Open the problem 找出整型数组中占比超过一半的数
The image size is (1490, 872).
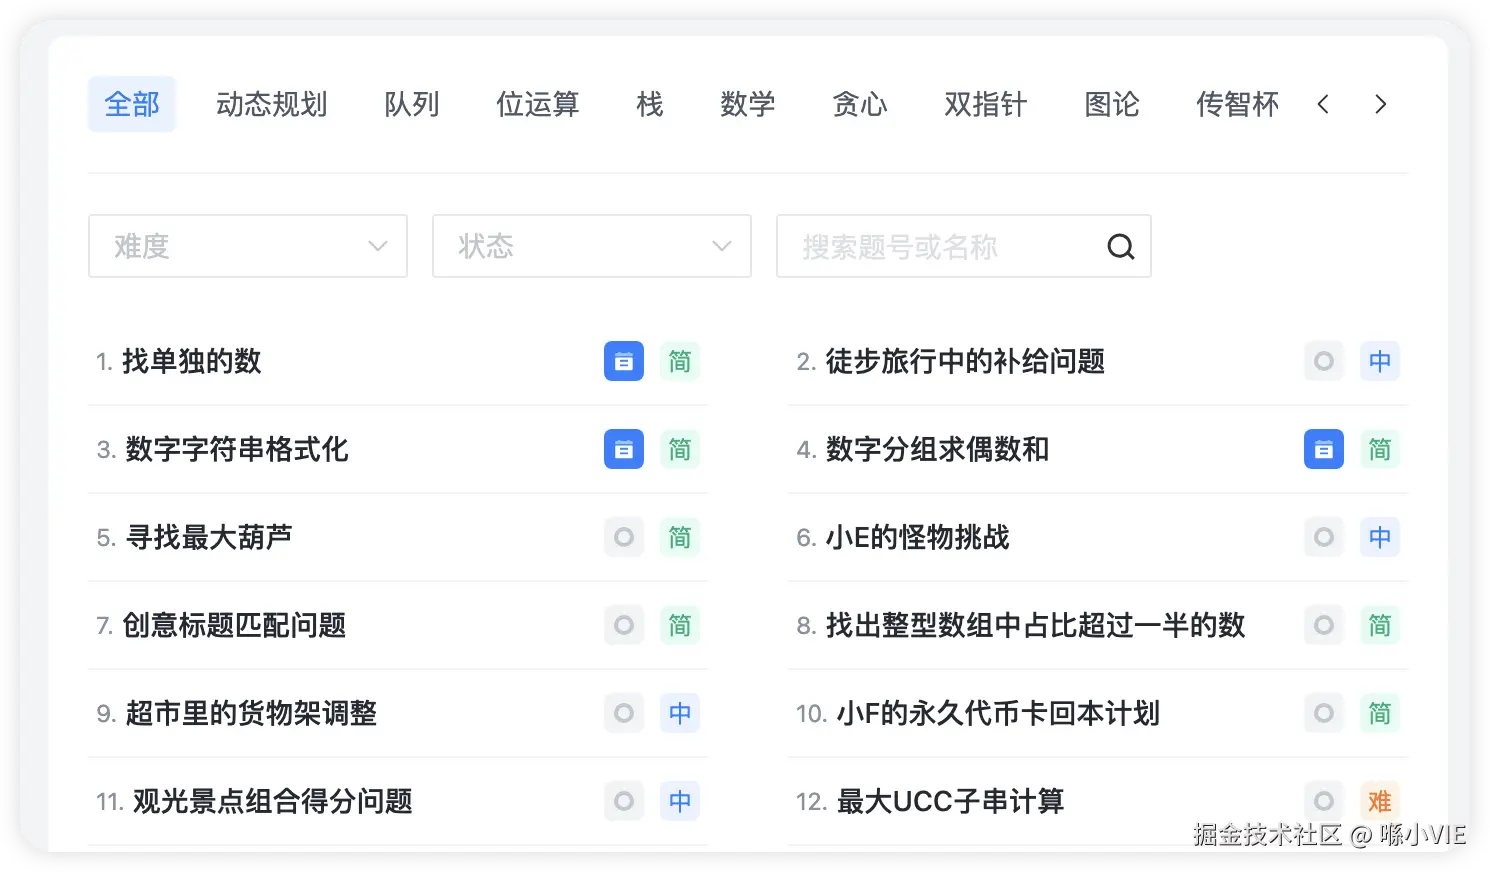click(x=1037, y=625)
